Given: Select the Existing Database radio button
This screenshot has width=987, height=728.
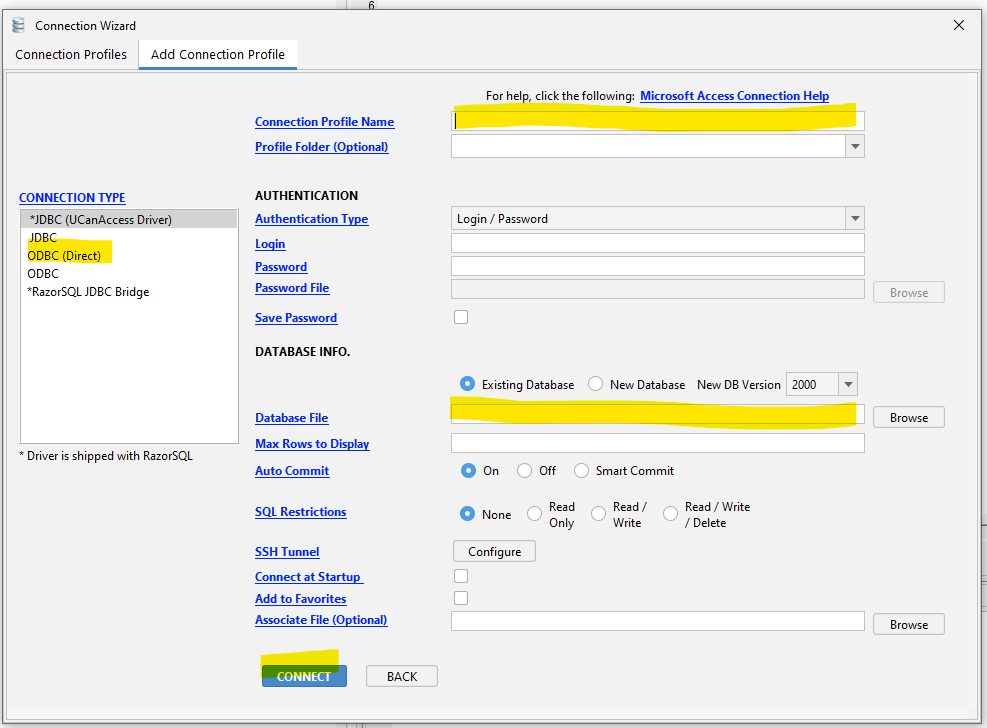Looking at the screenshot, I should [467, 384].
